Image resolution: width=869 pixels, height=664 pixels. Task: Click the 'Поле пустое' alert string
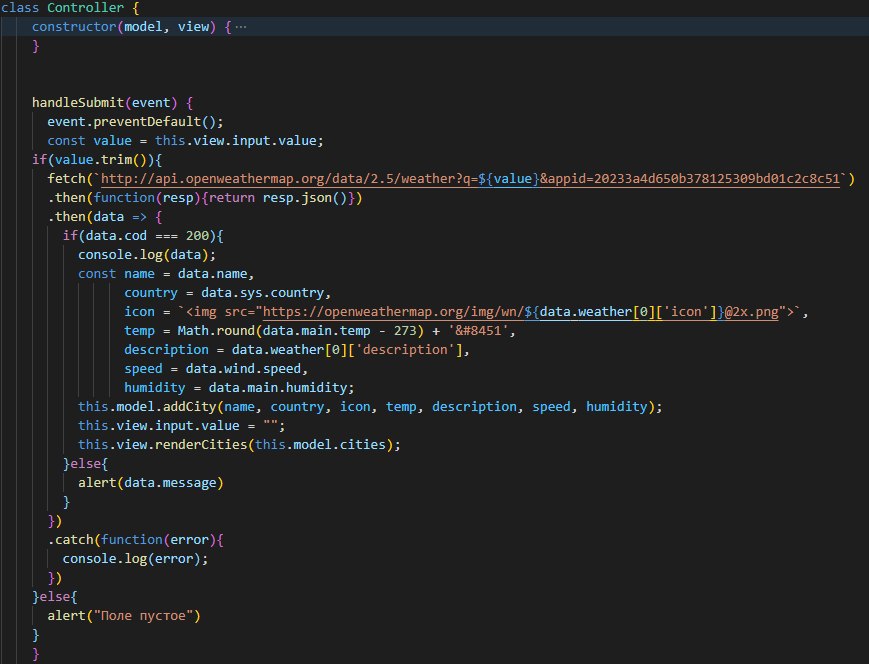click(143, 616)
